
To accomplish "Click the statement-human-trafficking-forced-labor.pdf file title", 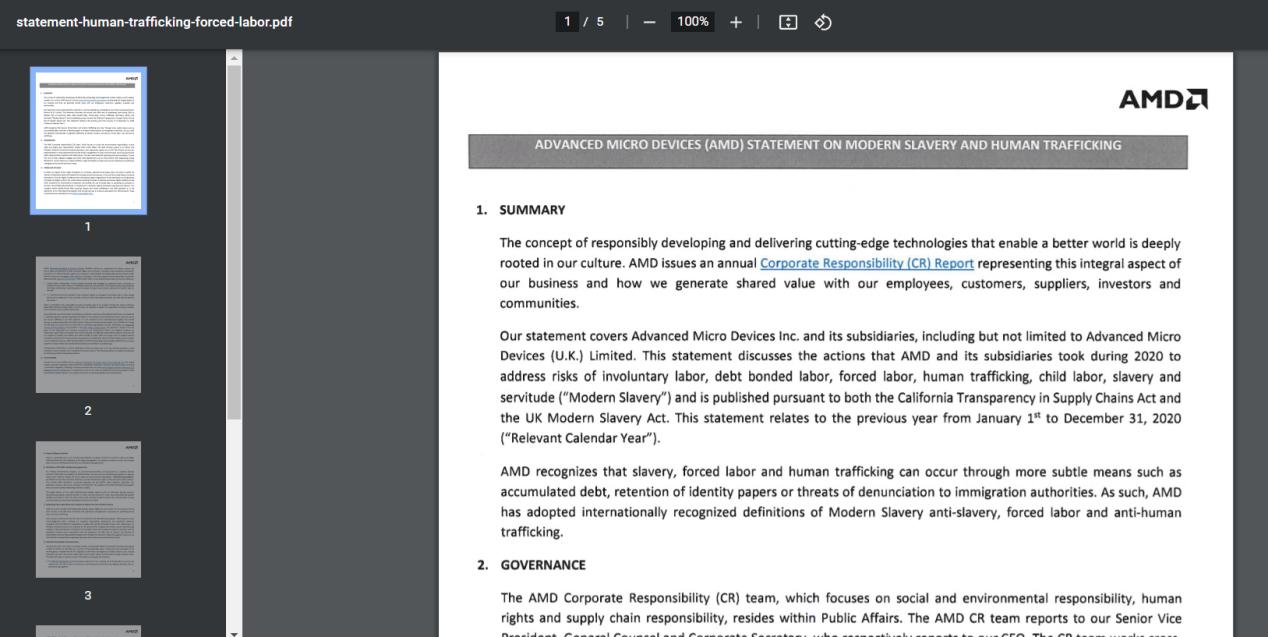I will click(154, 22).
